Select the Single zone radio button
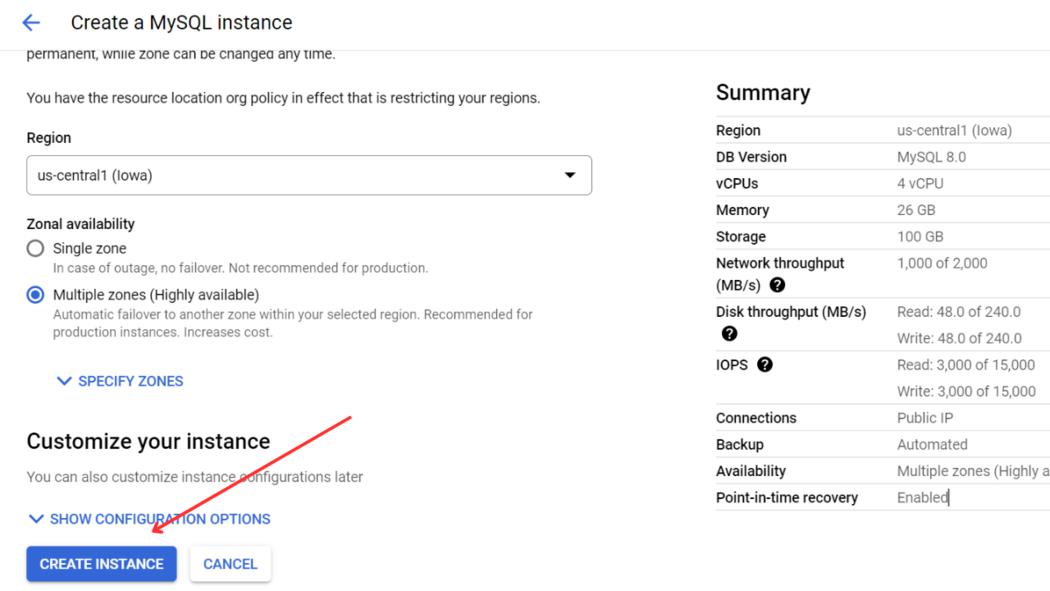The height and width of the screenshot is (591, 1050). coord(36,248)
